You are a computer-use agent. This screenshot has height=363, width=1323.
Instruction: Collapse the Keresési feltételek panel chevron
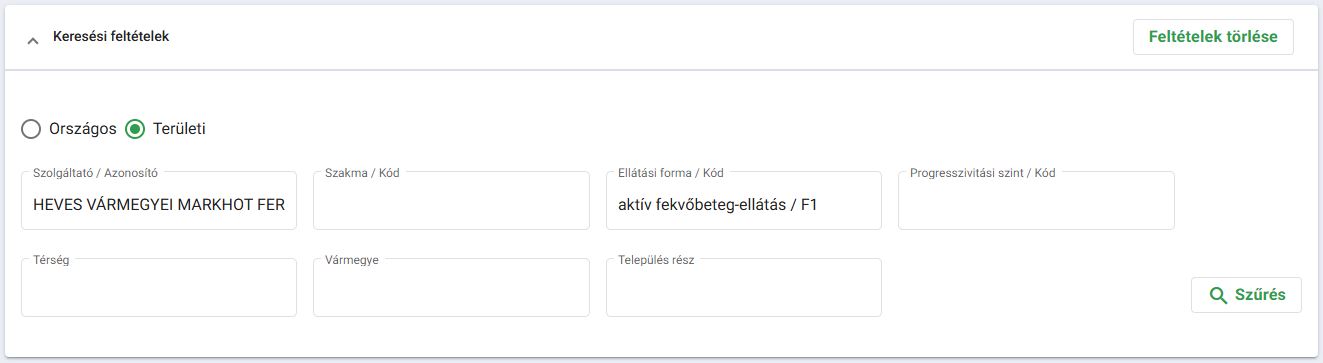33,41
